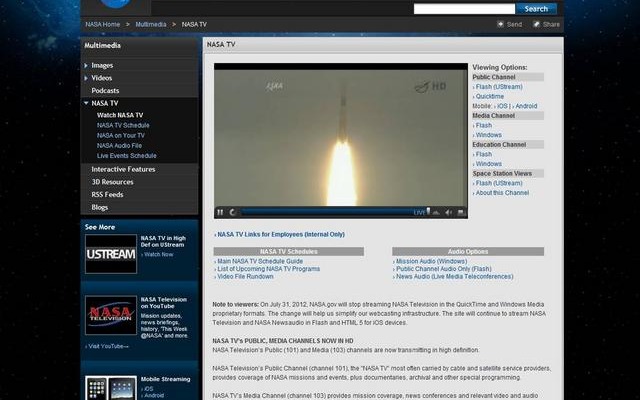Open 3D Resources section

[x=112, y=182]
